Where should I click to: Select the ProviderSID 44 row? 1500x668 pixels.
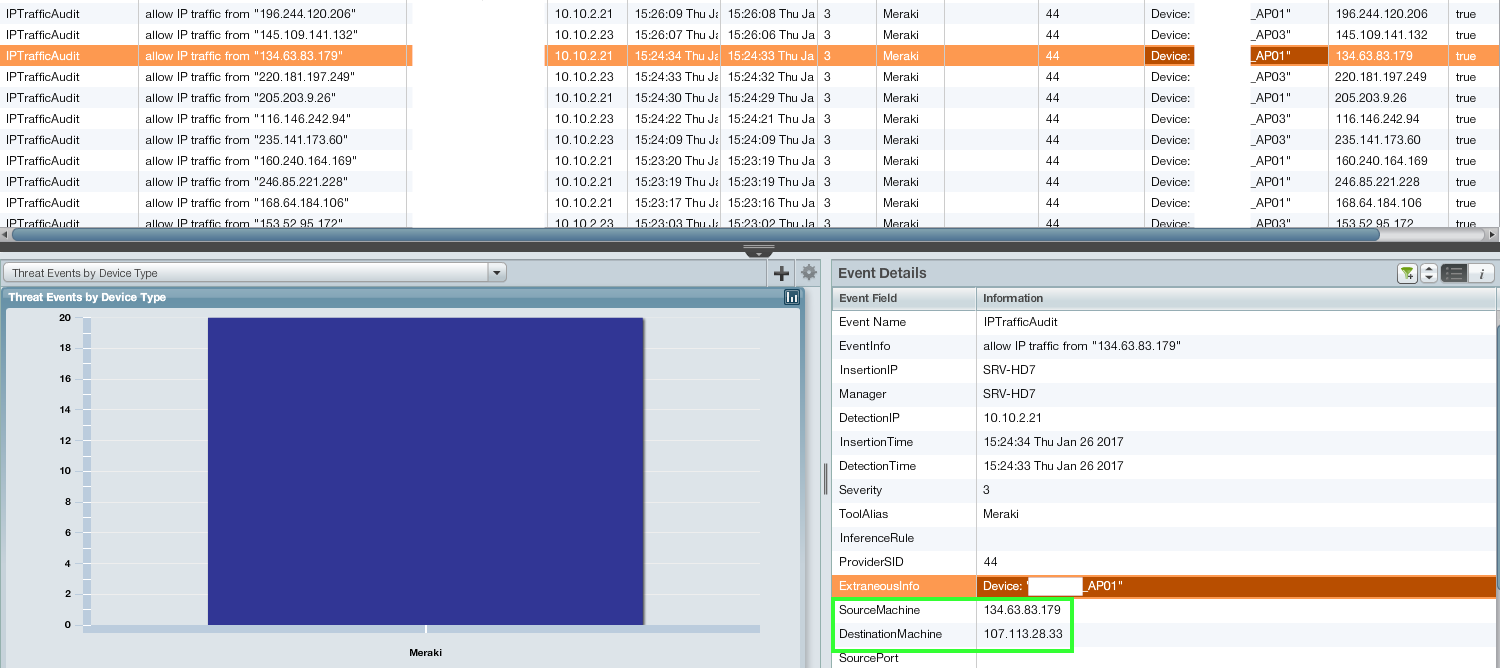coord(1164,562)
